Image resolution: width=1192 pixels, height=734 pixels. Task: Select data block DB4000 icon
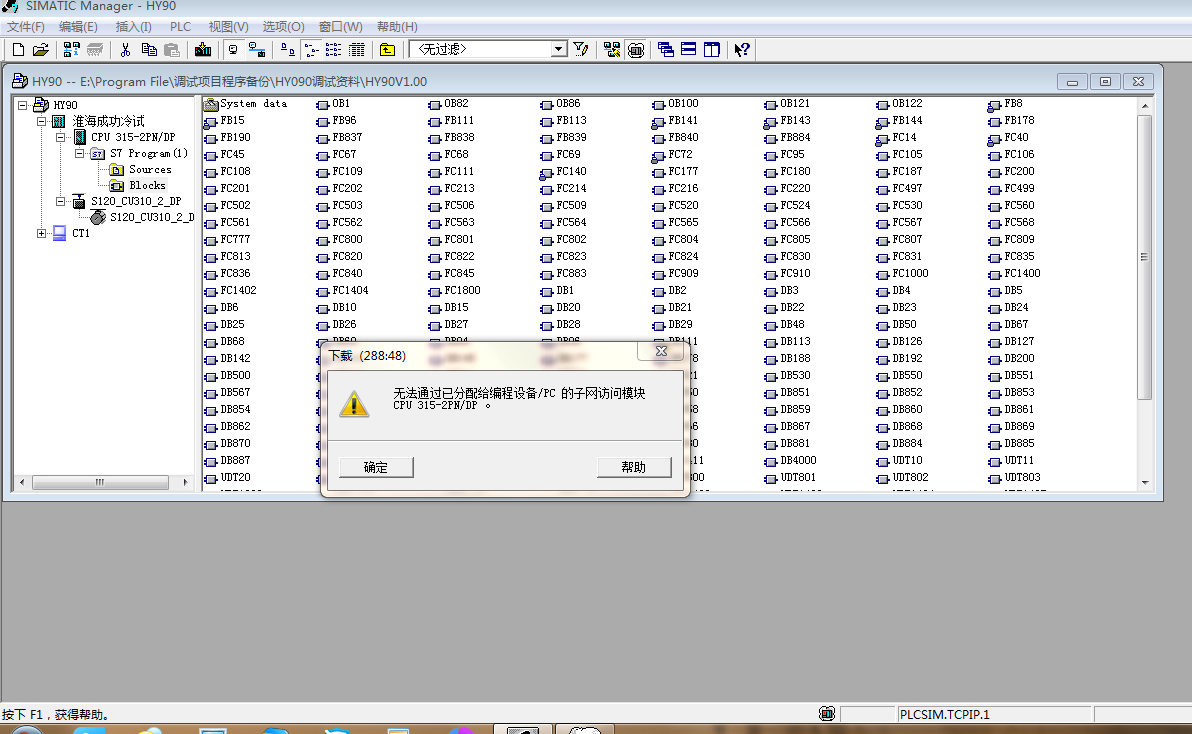pyautogui.click(x=771, y=461)
